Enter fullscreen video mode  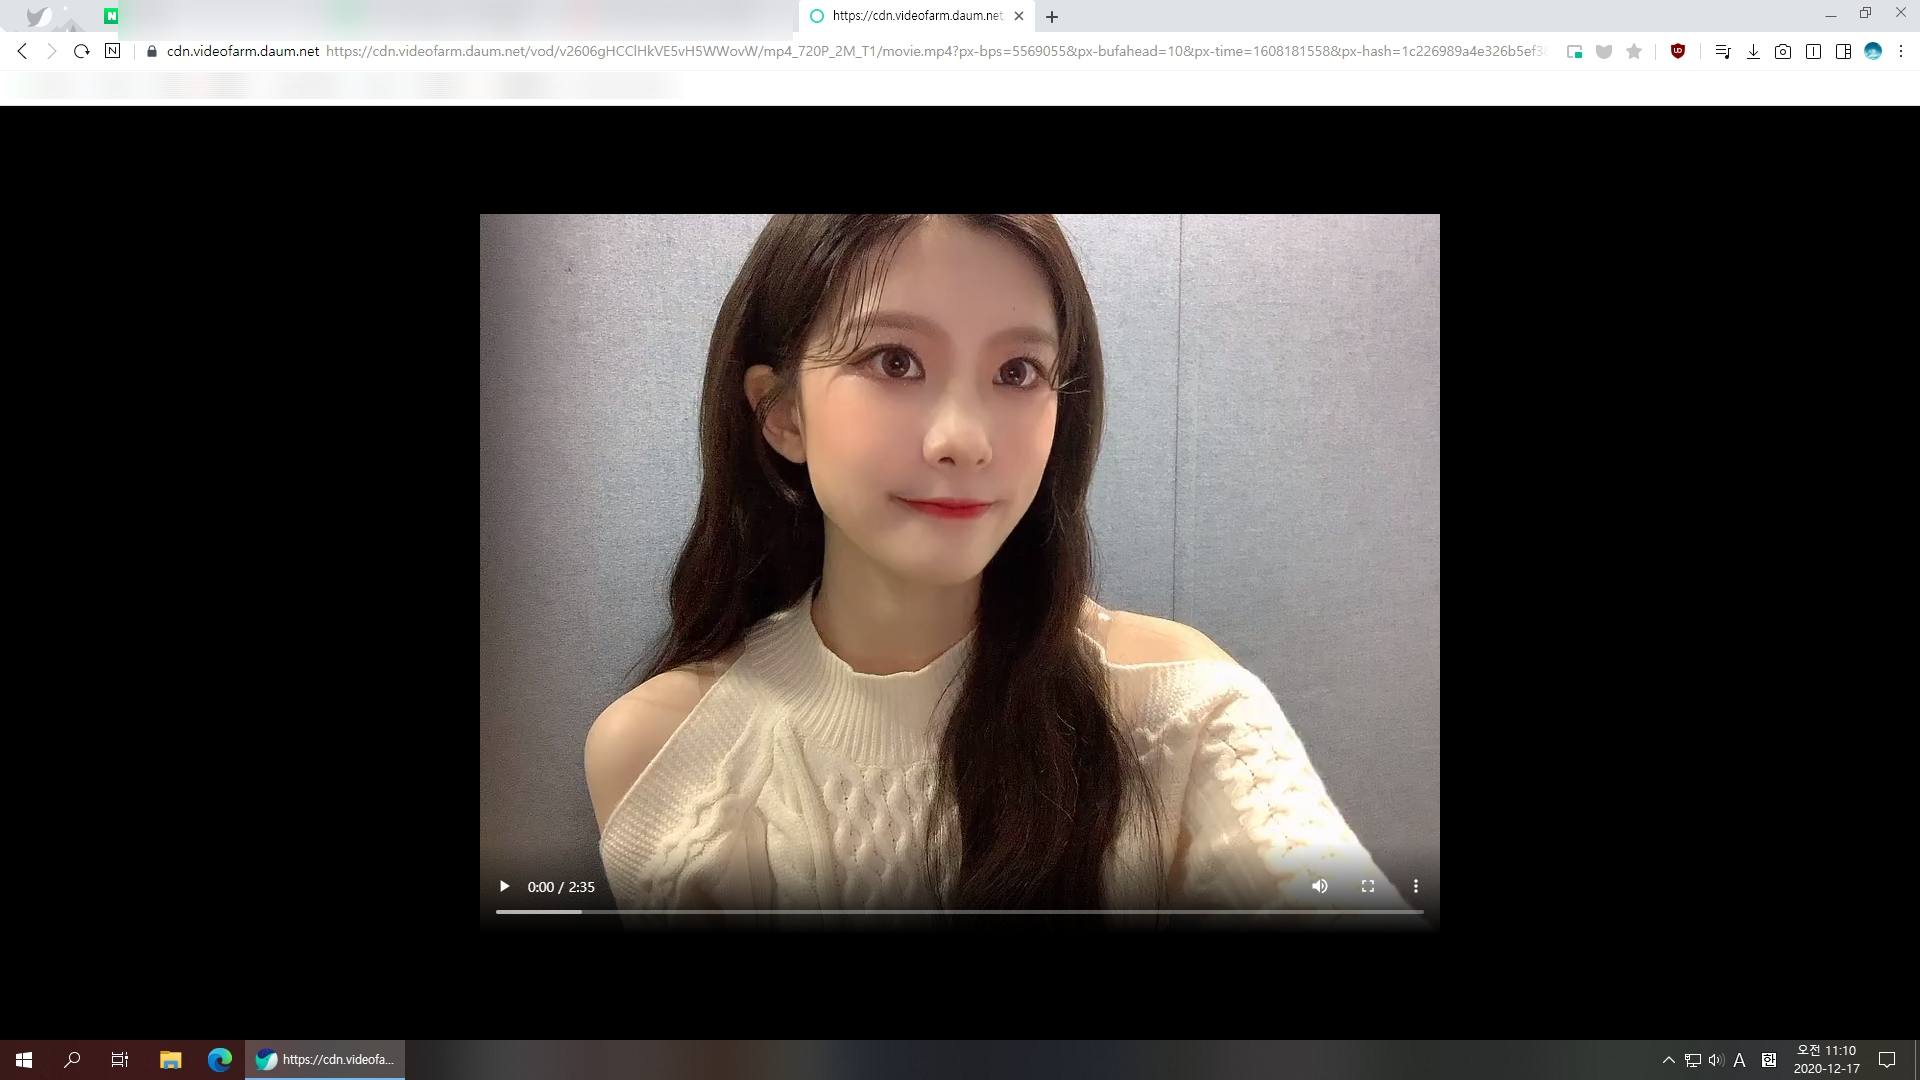pyautogui.click(x=1368, y=886)
